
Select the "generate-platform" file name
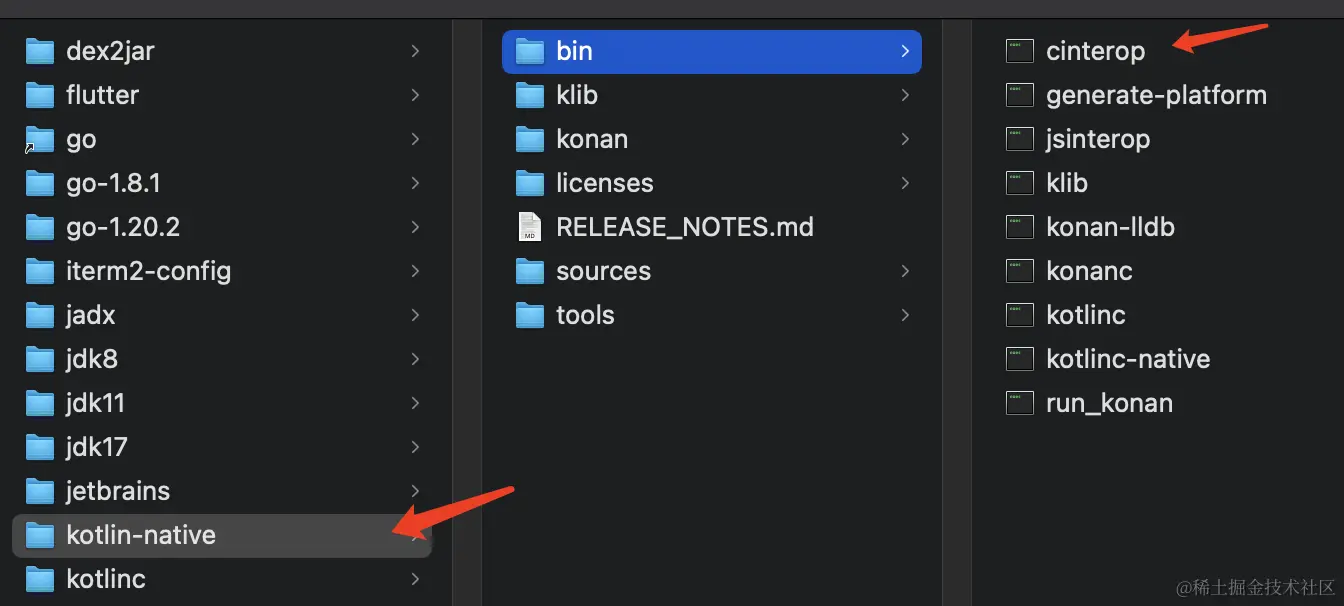[1157, 95]
